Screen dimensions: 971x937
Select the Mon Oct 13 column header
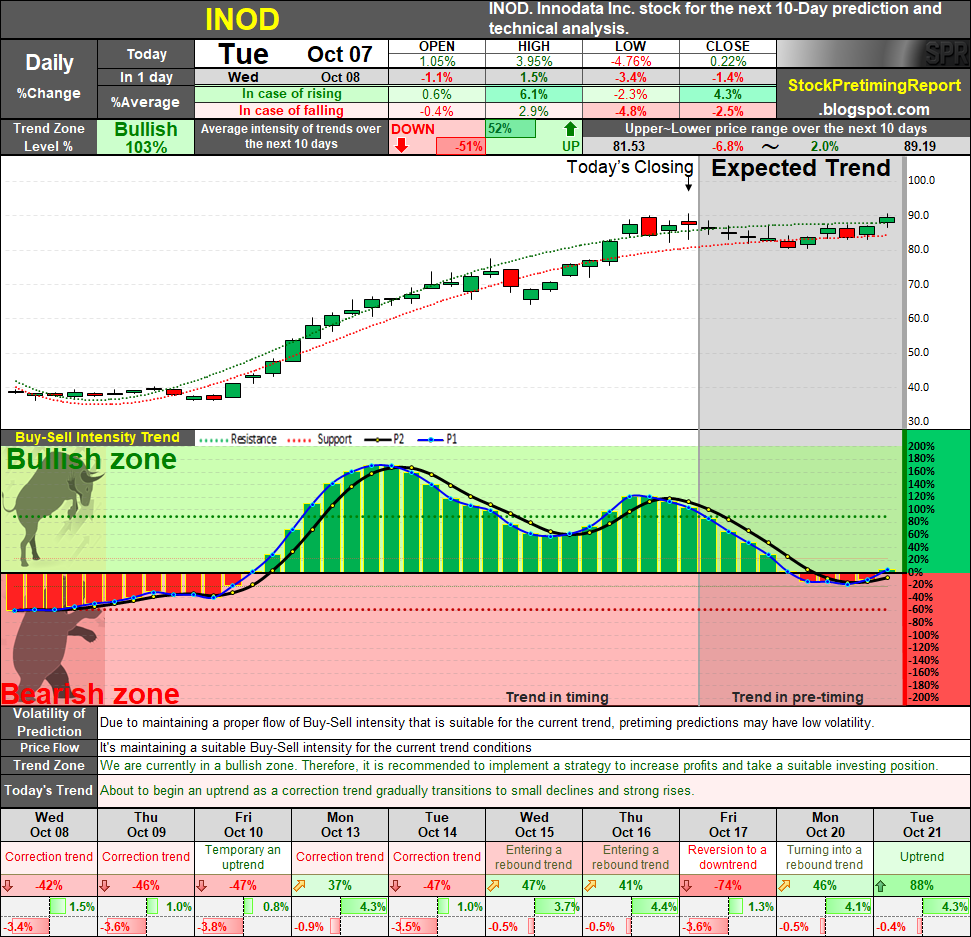(340, 825)
